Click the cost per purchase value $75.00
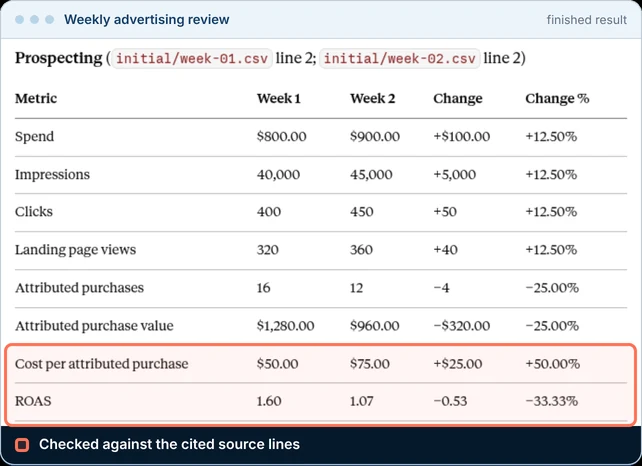Image resolution: width=642 pixels, height=466 pixels. pyautogui.click(x=370, y=364)
